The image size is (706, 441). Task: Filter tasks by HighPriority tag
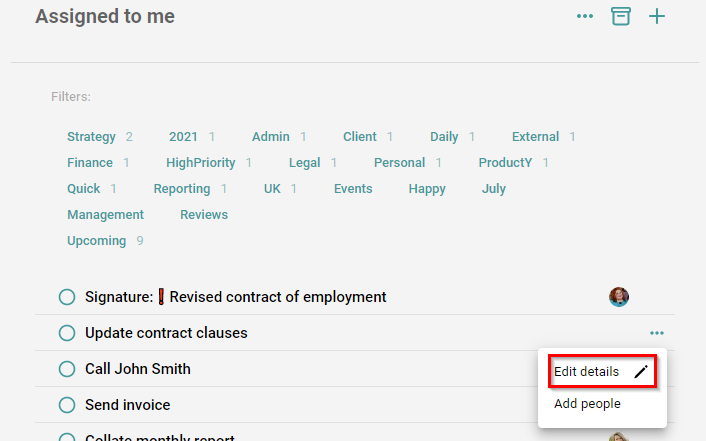click(200, 163)
